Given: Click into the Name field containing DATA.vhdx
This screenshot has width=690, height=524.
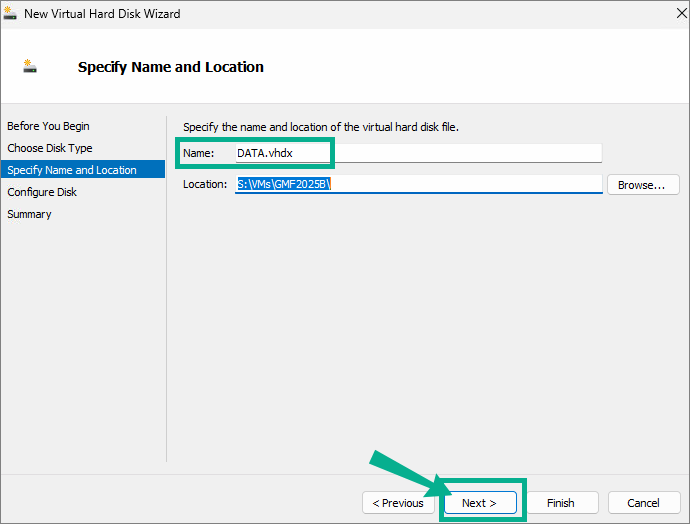Looking at the screenshot, I should (418, 153).
